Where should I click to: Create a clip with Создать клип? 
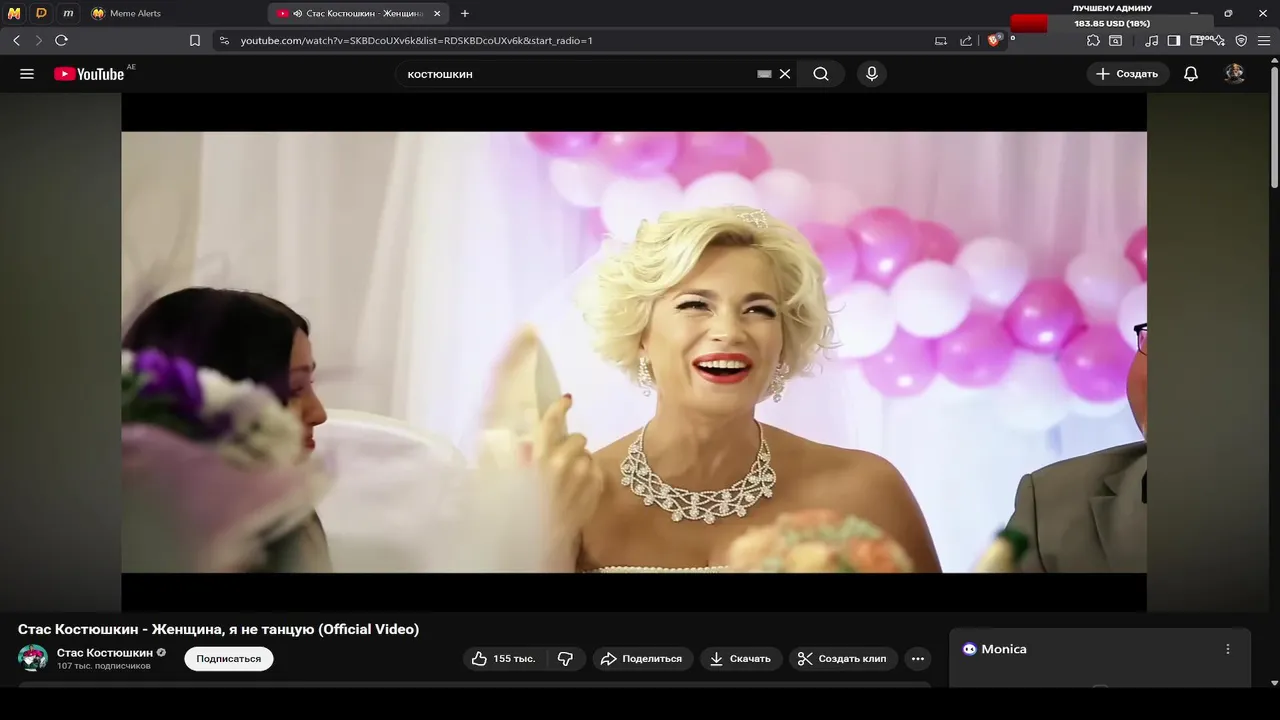coord(843,659)
